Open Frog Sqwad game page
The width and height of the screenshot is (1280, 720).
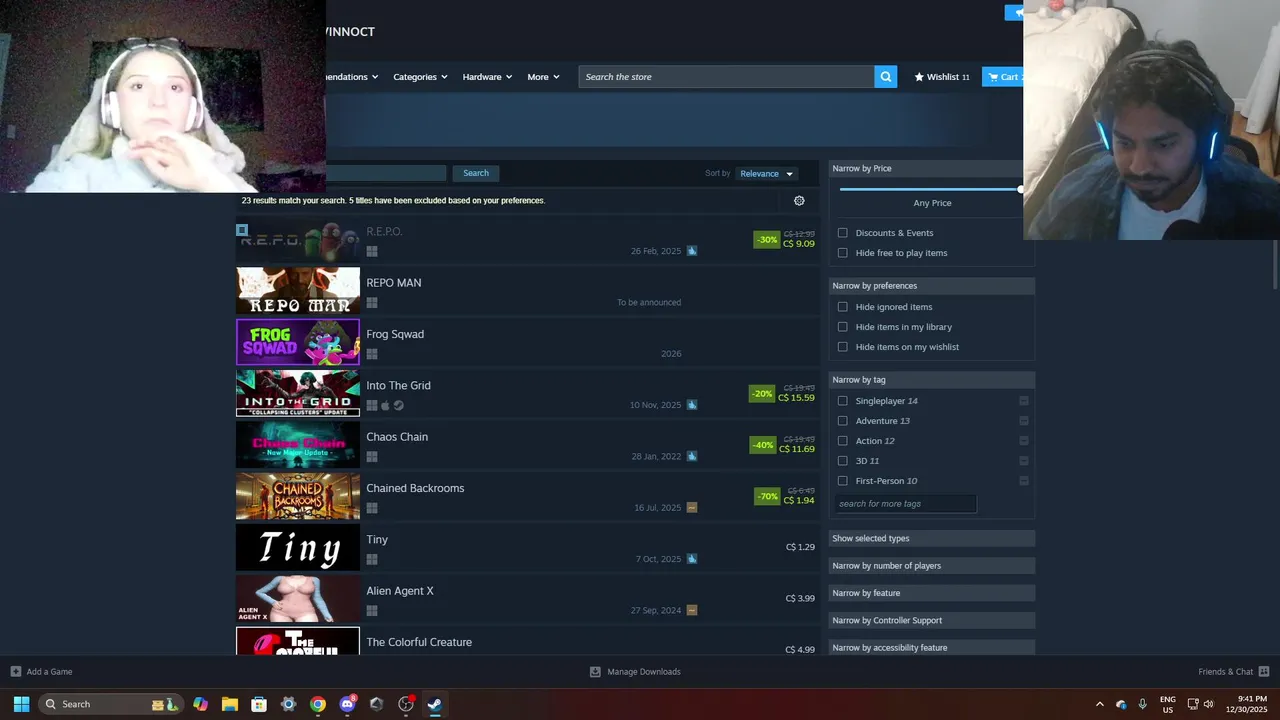[528, 342]
